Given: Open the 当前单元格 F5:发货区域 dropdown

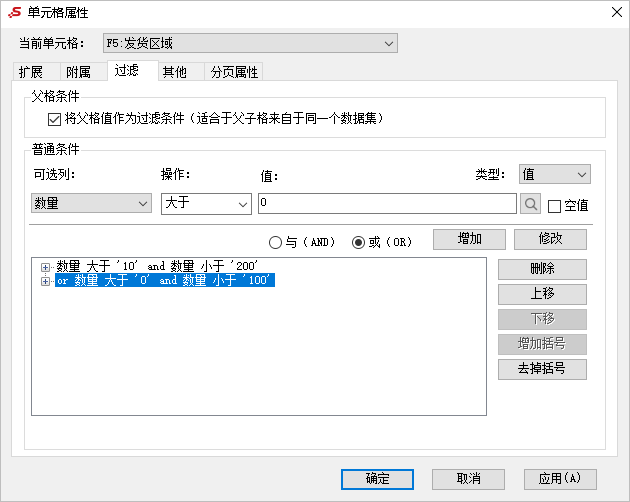Looking at the screenshot, I should click(x=250, y=43).
